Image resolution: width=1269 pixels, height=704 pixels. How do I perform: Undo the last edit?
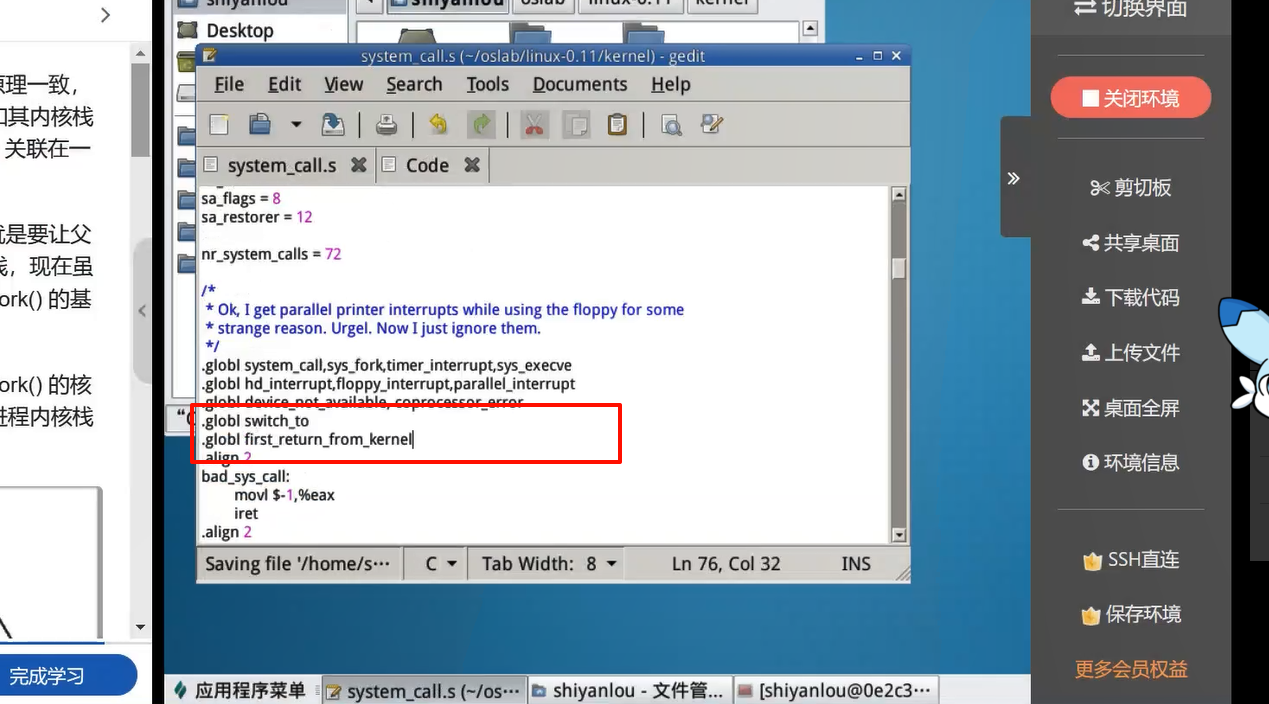(x=438, y=125)
